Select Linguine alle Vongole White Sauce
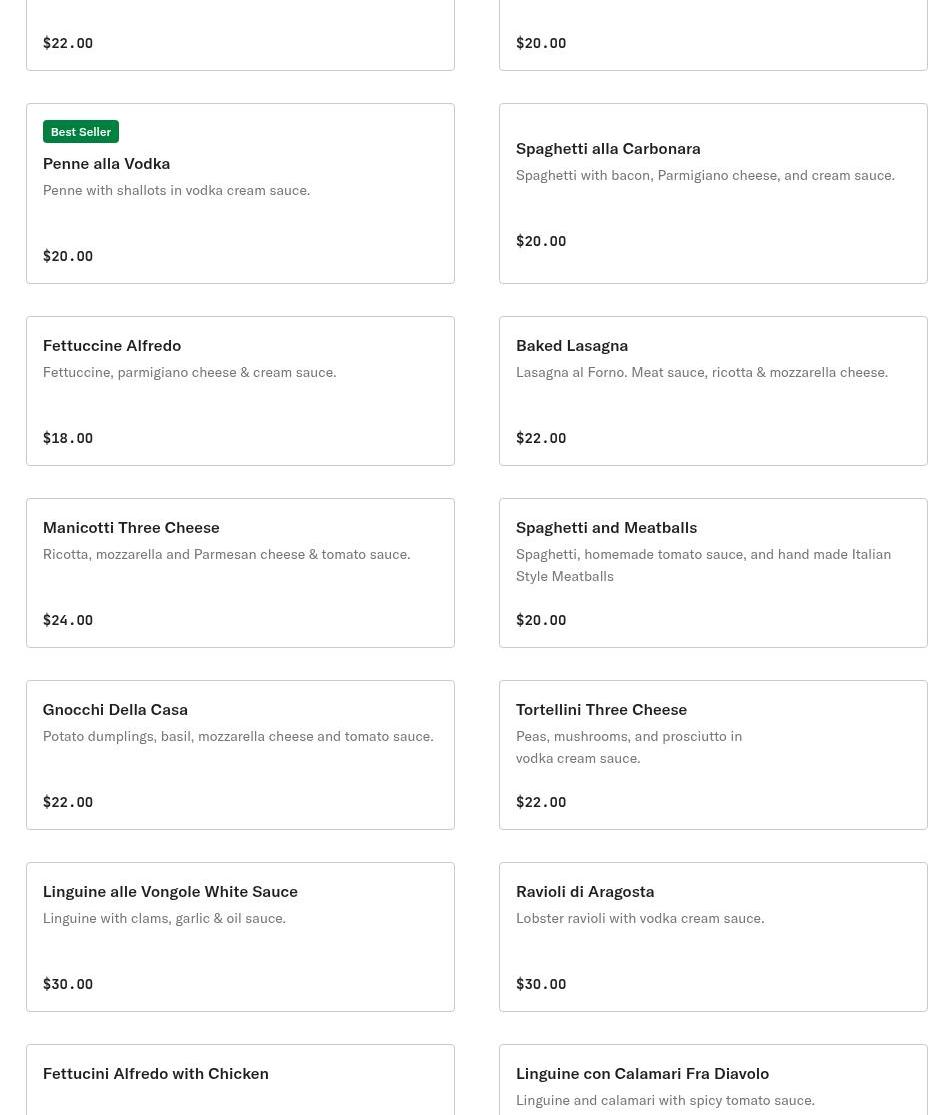 click(170, 891)
